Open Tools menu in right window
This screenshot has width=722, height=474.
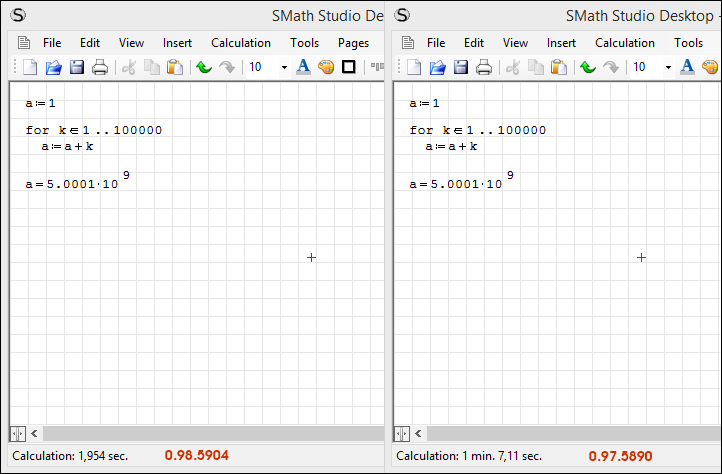pyautogui.click(x=688, y=43)
